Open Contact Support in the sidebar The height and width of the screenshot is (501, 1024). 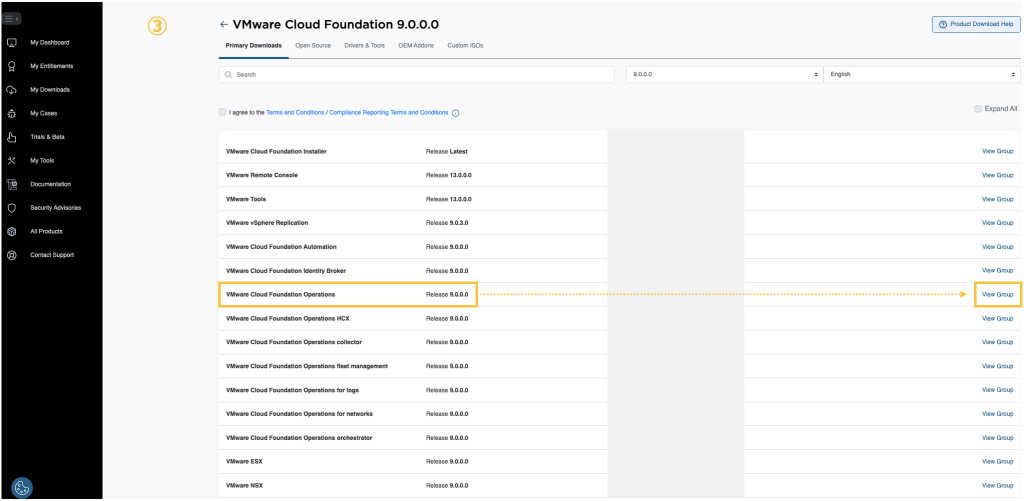[52, 255]
